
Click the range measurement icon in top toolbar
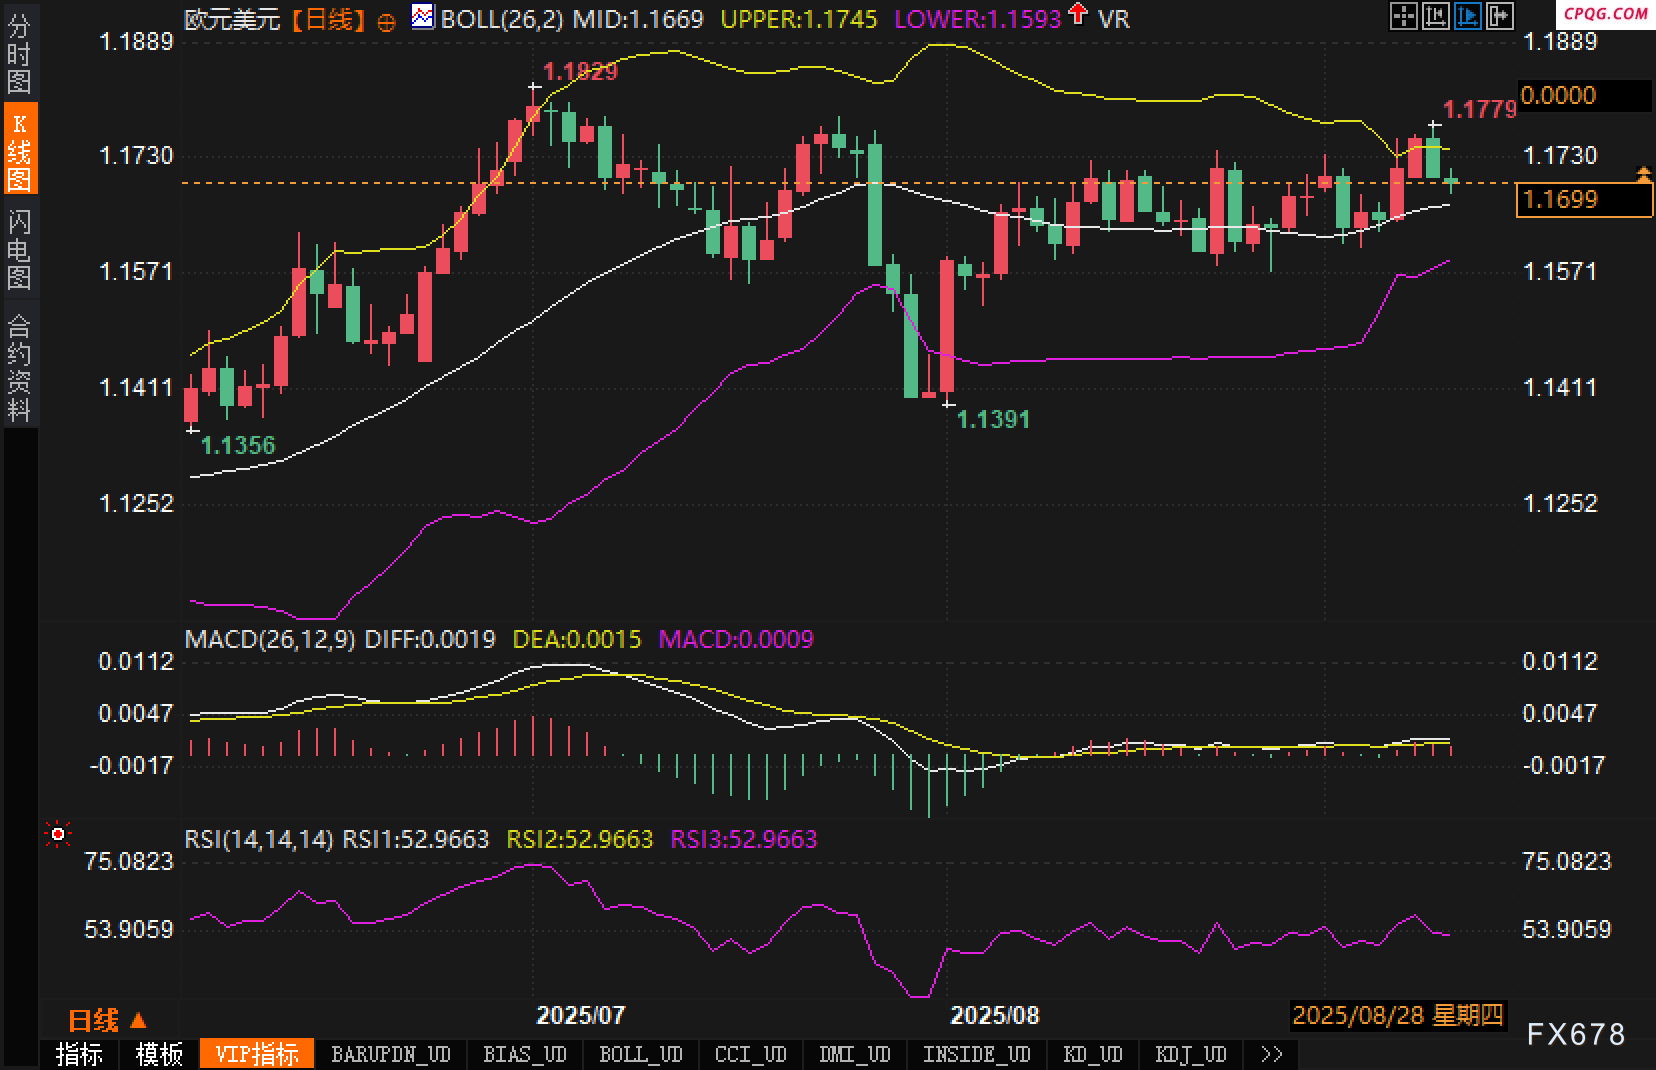(1436, 16)
